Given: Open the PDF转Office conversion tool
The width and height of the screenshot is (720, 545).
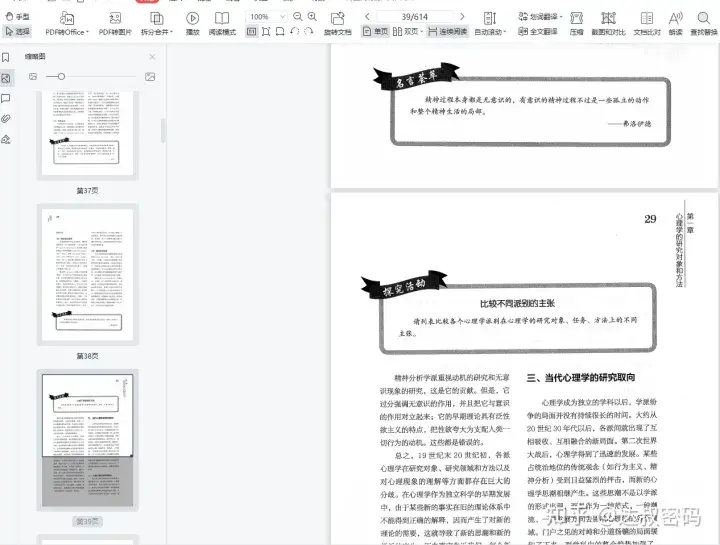Looking at the screenshot, I should click(x=67, y=23).
